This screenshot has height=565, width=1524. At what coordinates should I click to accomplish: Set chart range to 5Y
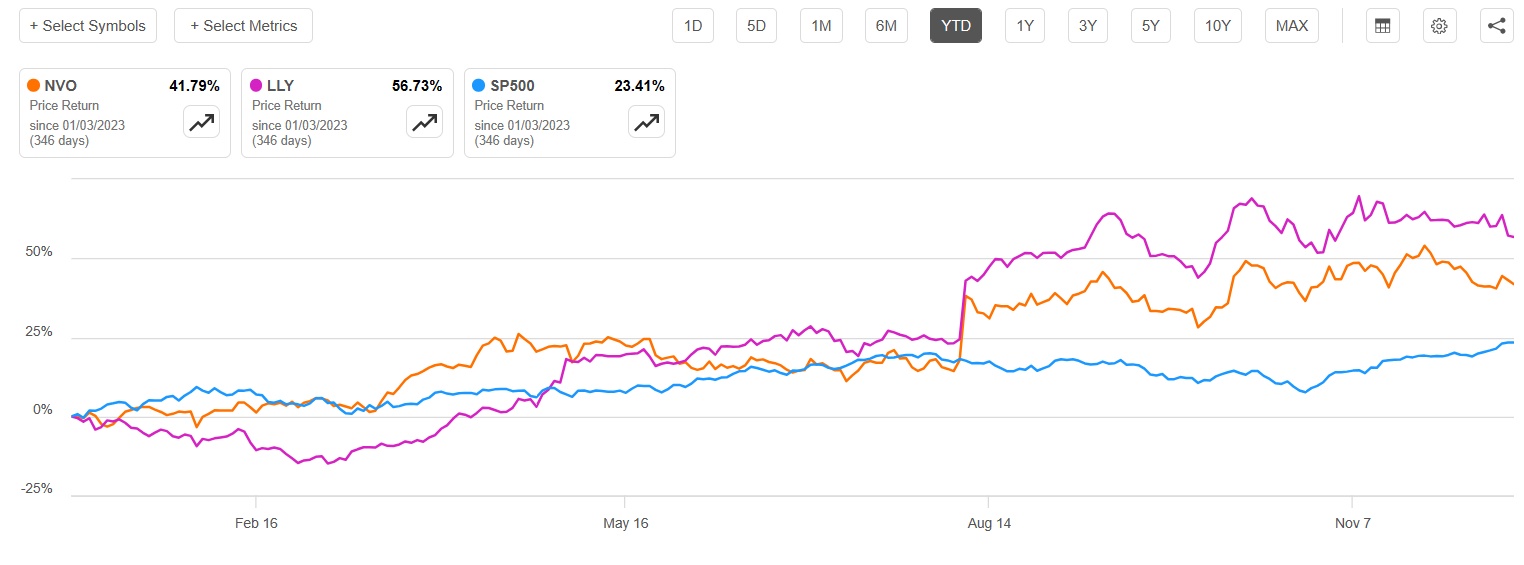(1151, 26)
